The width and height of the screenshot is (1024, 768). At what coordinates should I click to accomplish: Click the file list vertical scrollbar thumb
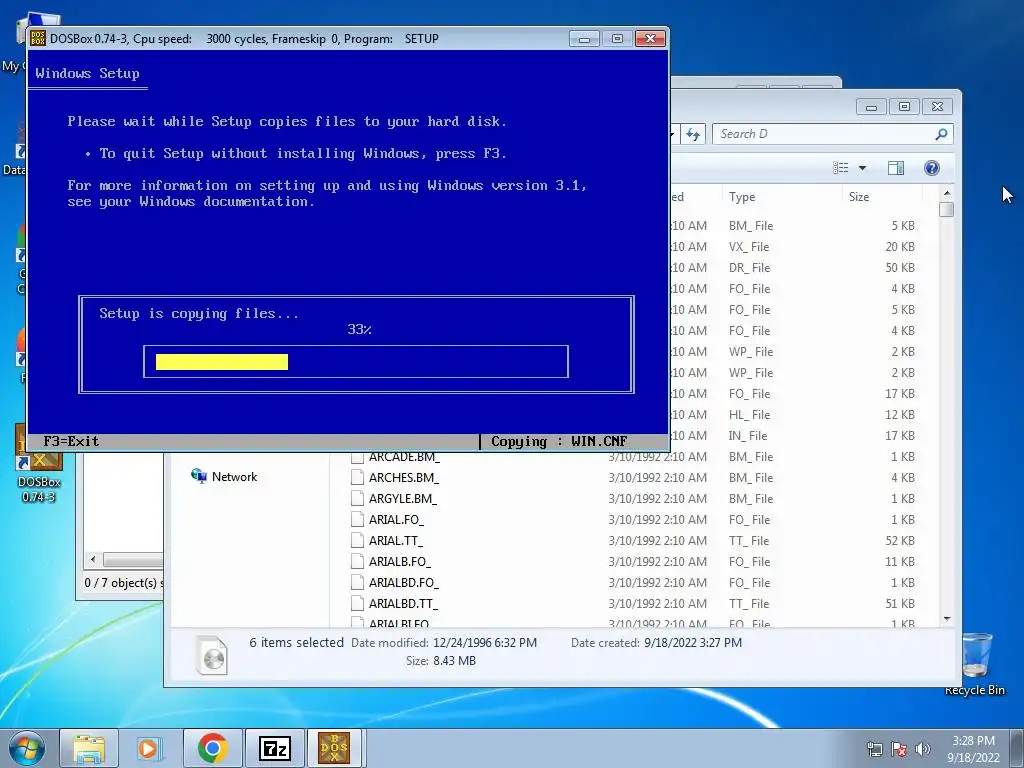947,210
